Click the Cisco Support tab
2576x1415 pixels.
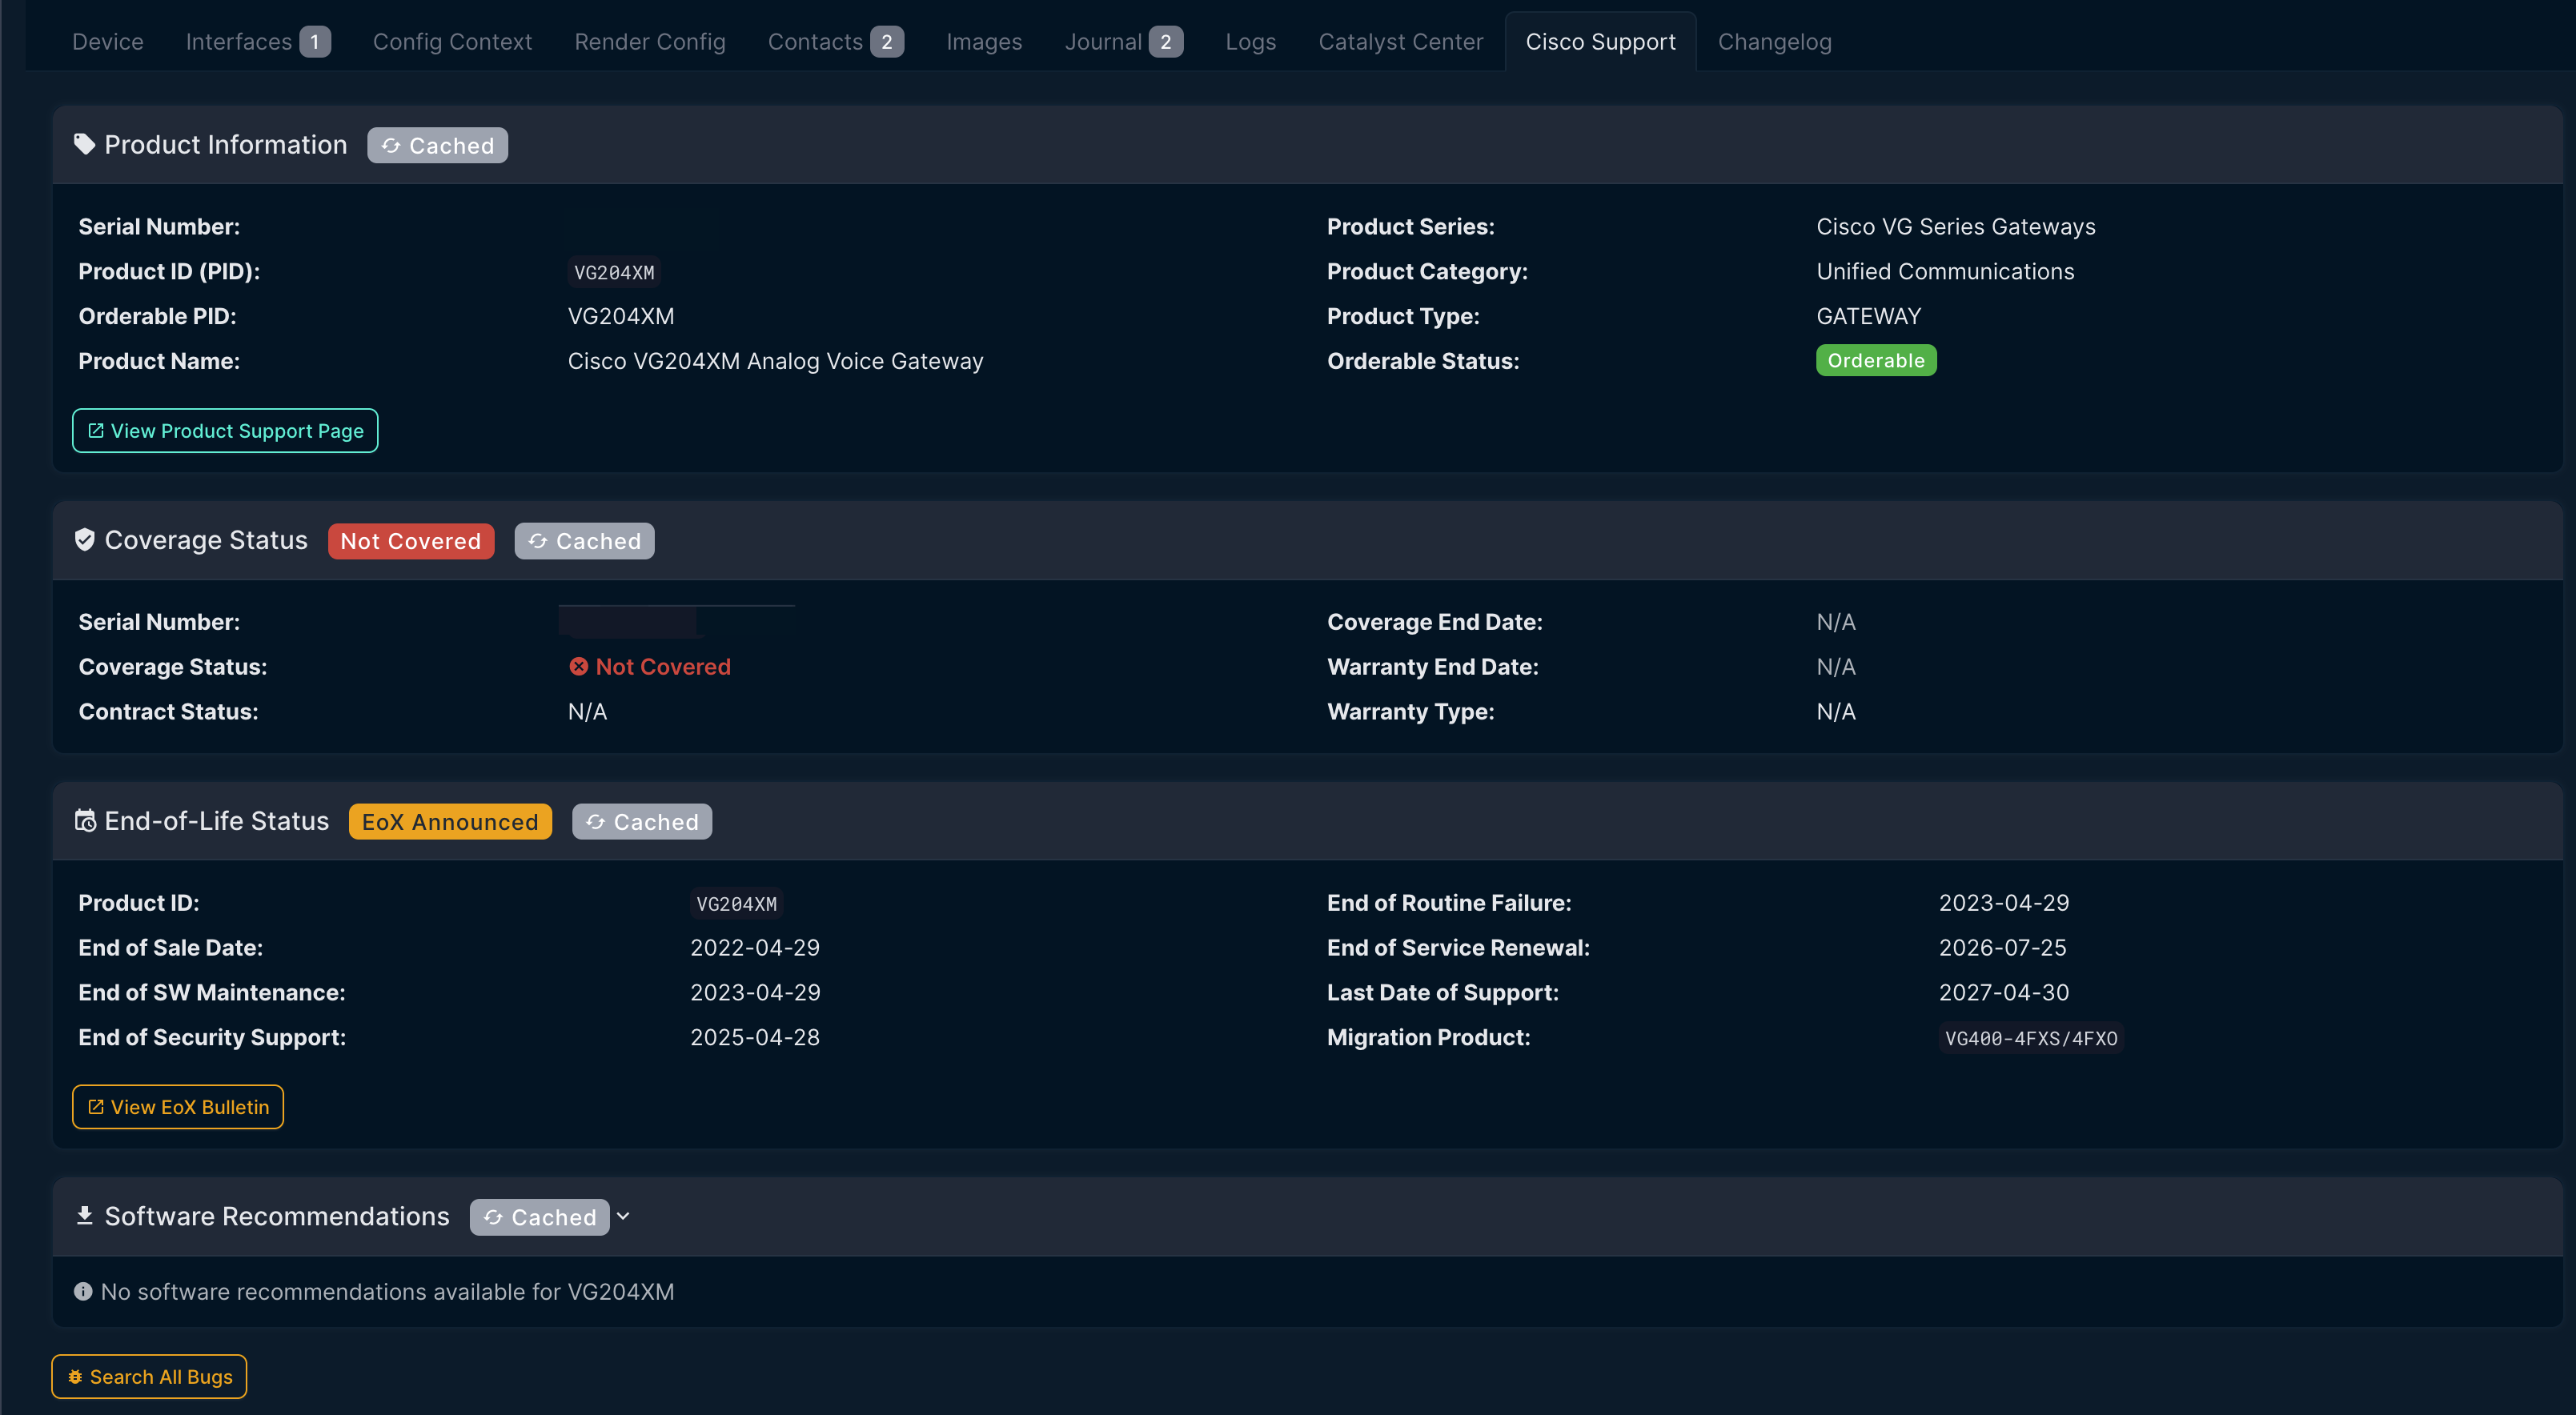(x=1601, y=42)
